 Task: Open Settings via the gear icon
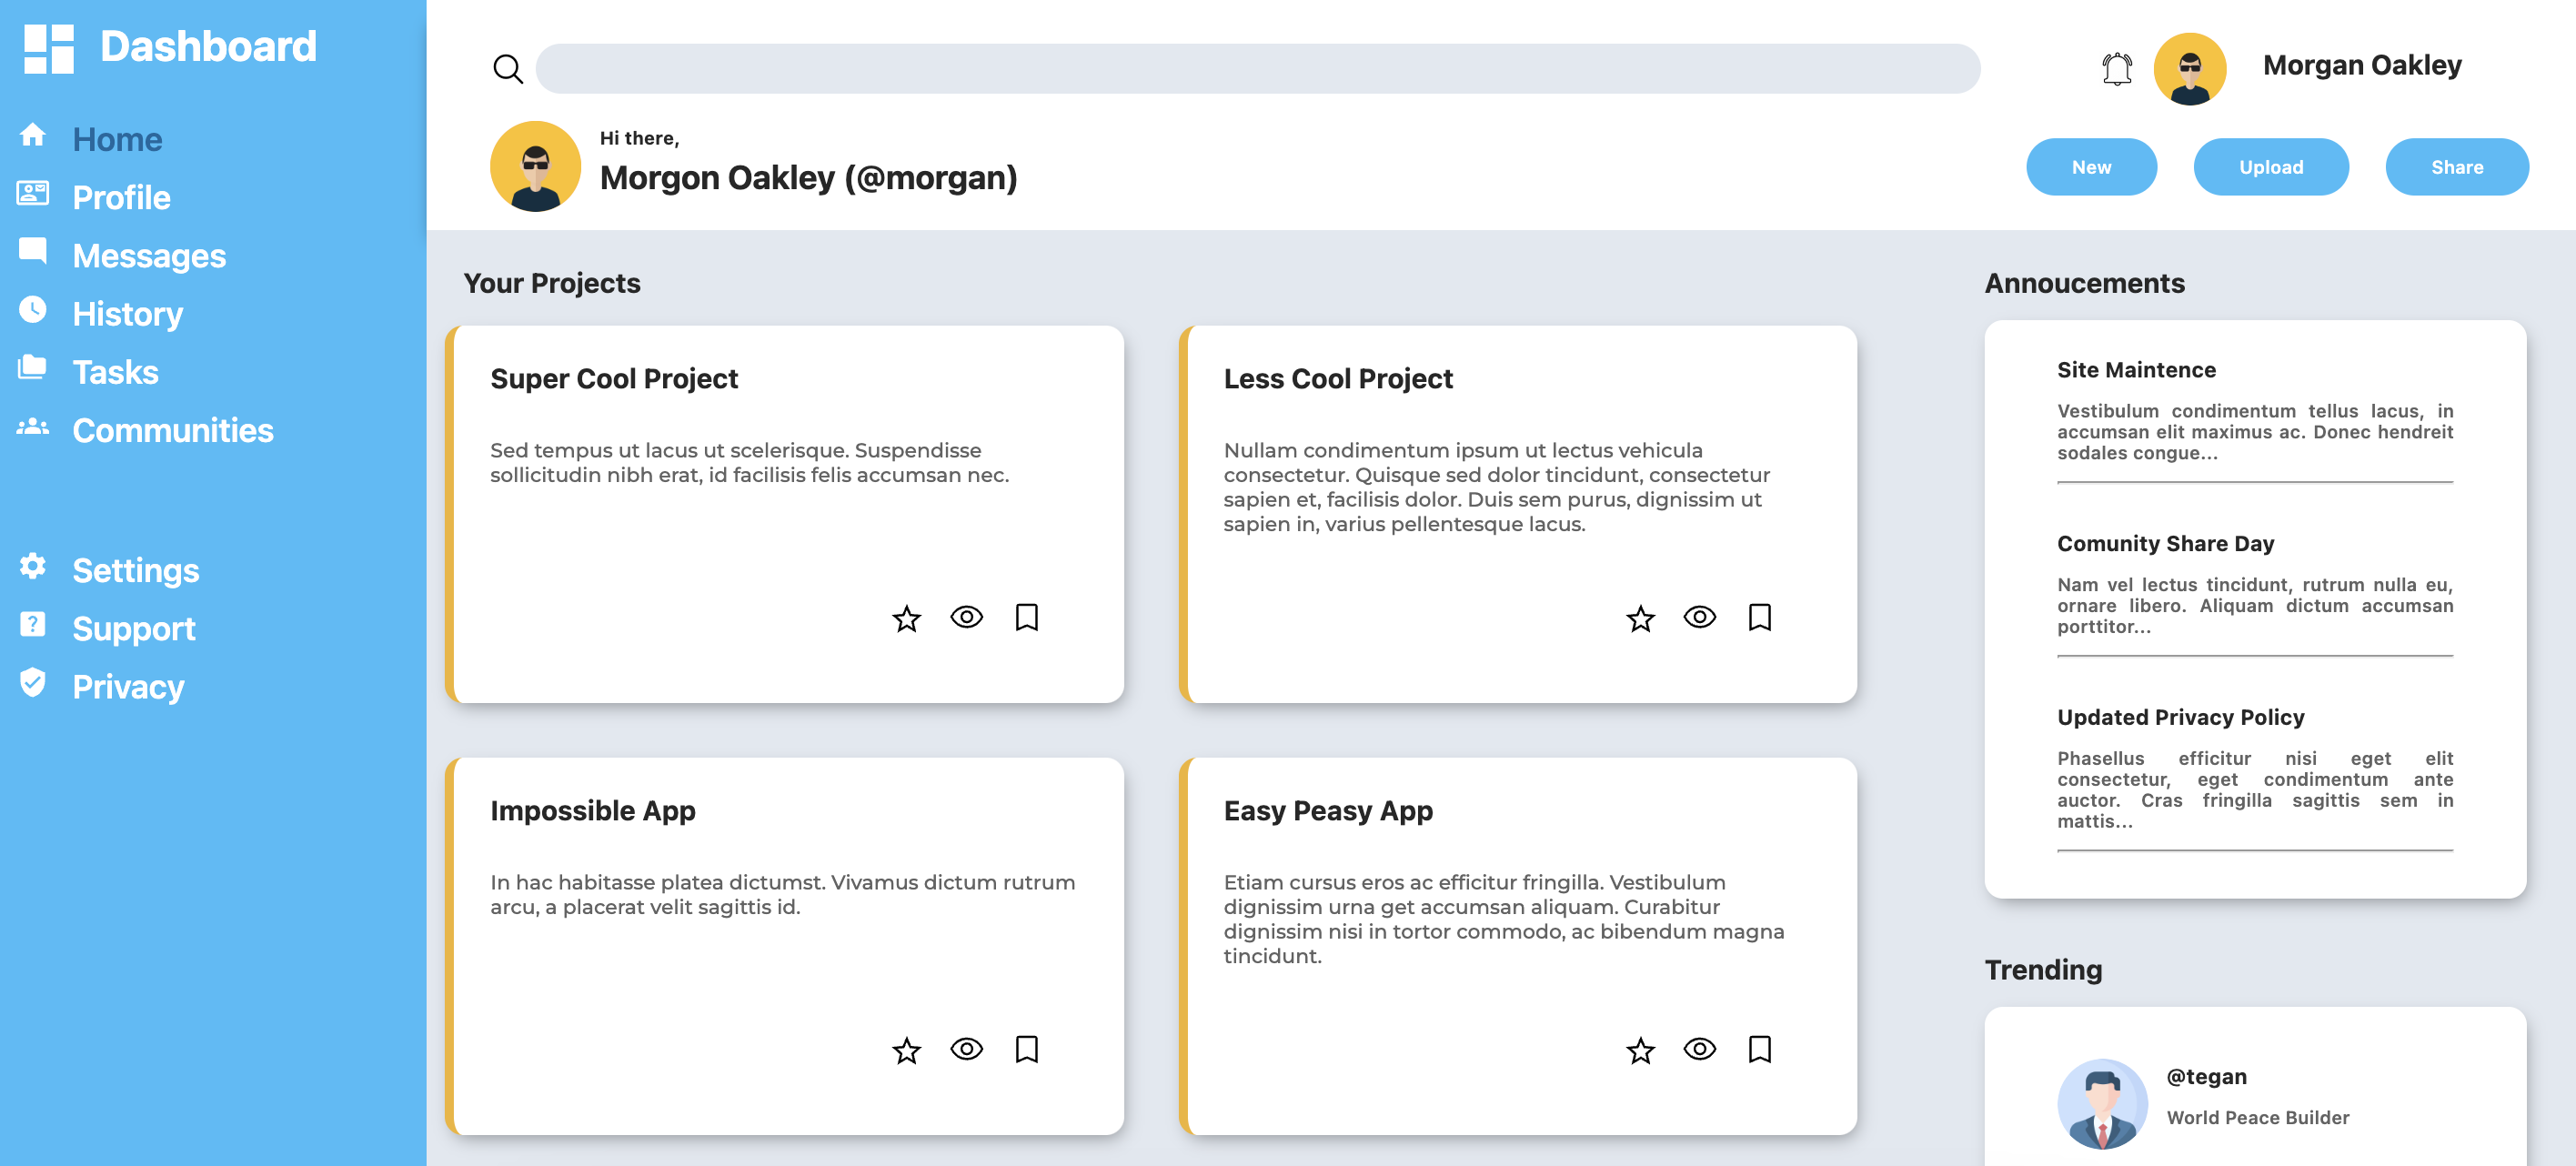(x=32, y=566)
